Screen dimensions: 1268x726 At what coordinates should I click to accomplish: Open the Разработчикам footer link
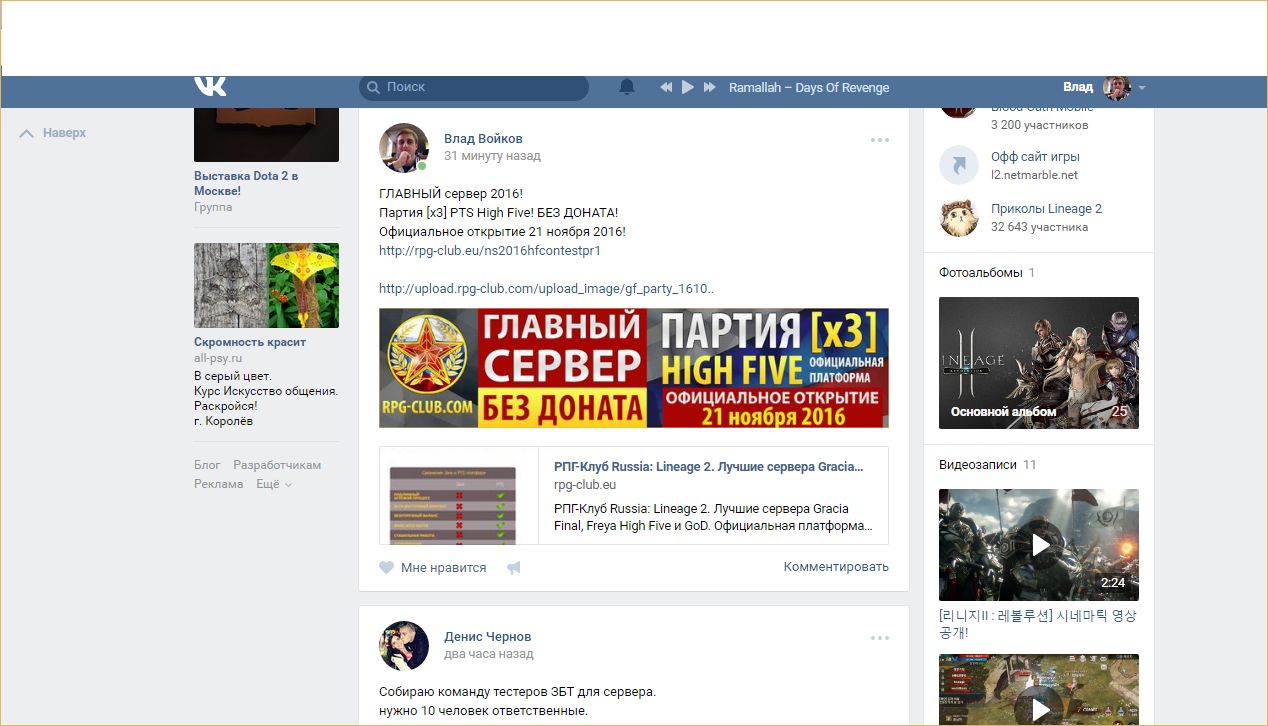[x=277, y=465]
